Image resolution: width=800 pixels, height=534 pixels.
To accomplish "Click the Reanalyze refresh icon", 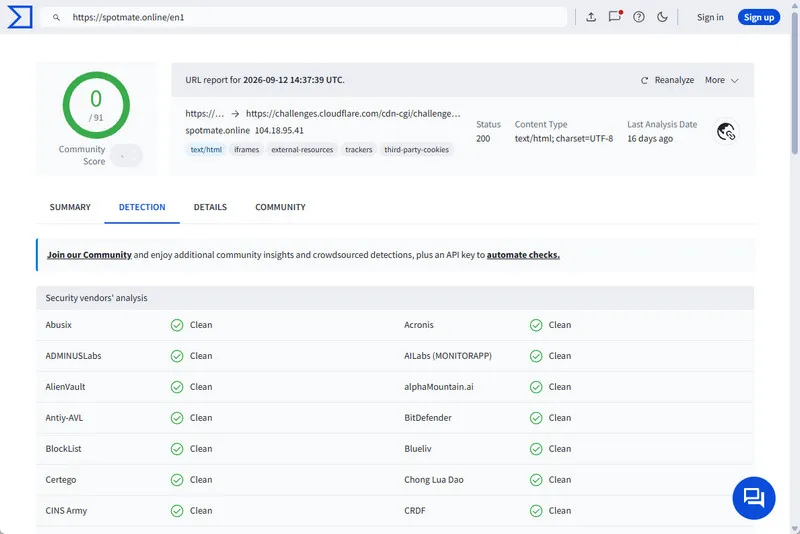I will coord(644,80).
